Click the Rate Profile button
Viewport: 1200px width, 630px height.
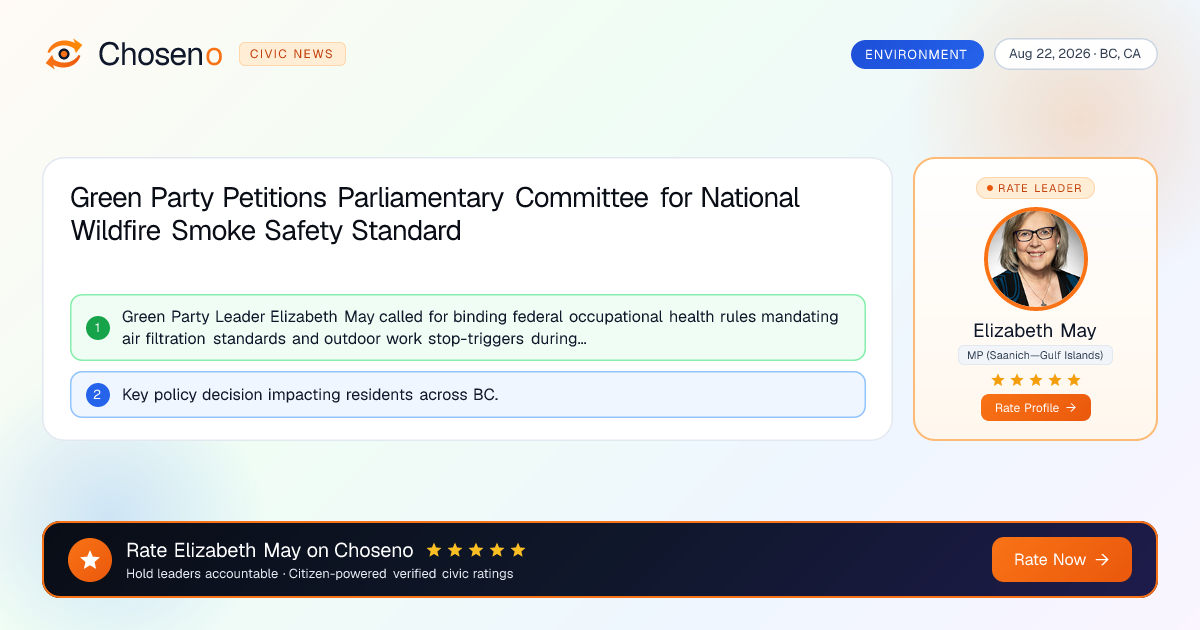tap(1036, 408)
